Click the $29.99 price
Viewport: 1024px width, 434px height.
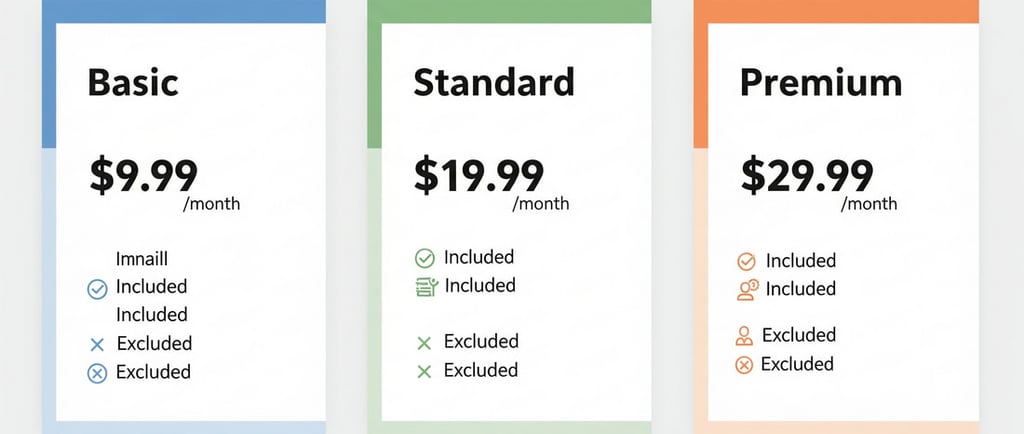[x=807, y=177]
